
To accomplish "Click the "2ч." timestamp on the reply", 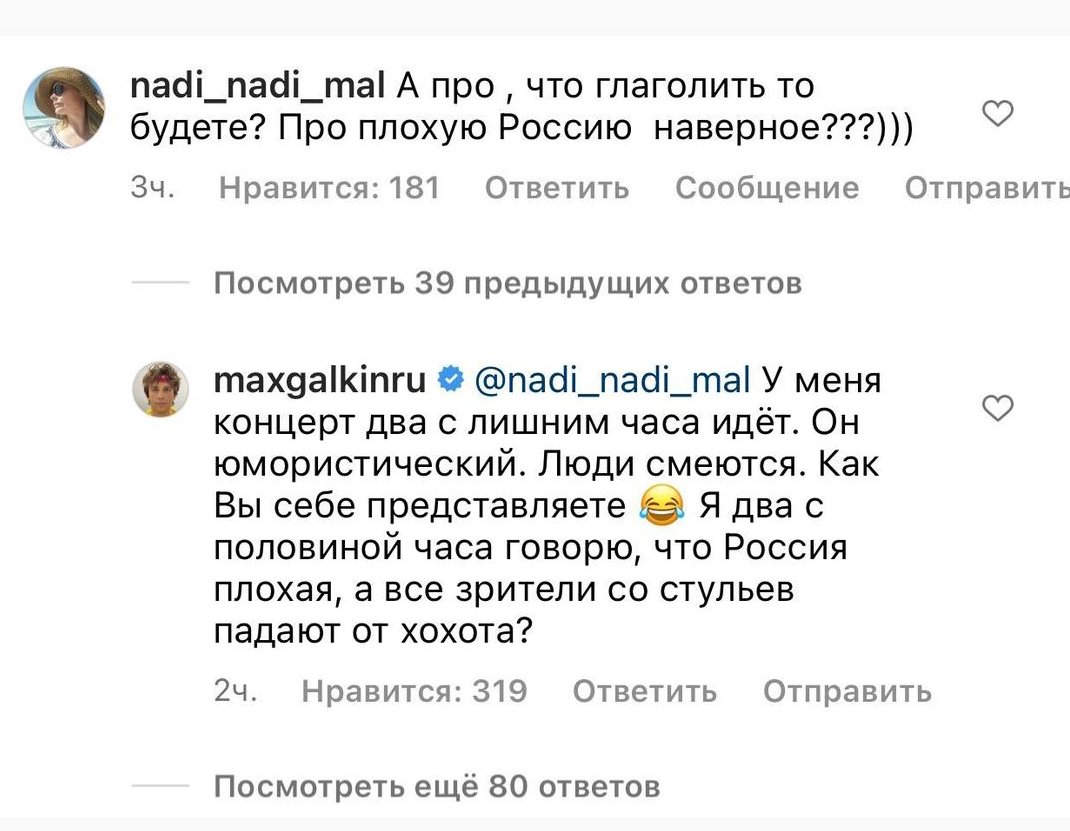I will click(236, 691).
